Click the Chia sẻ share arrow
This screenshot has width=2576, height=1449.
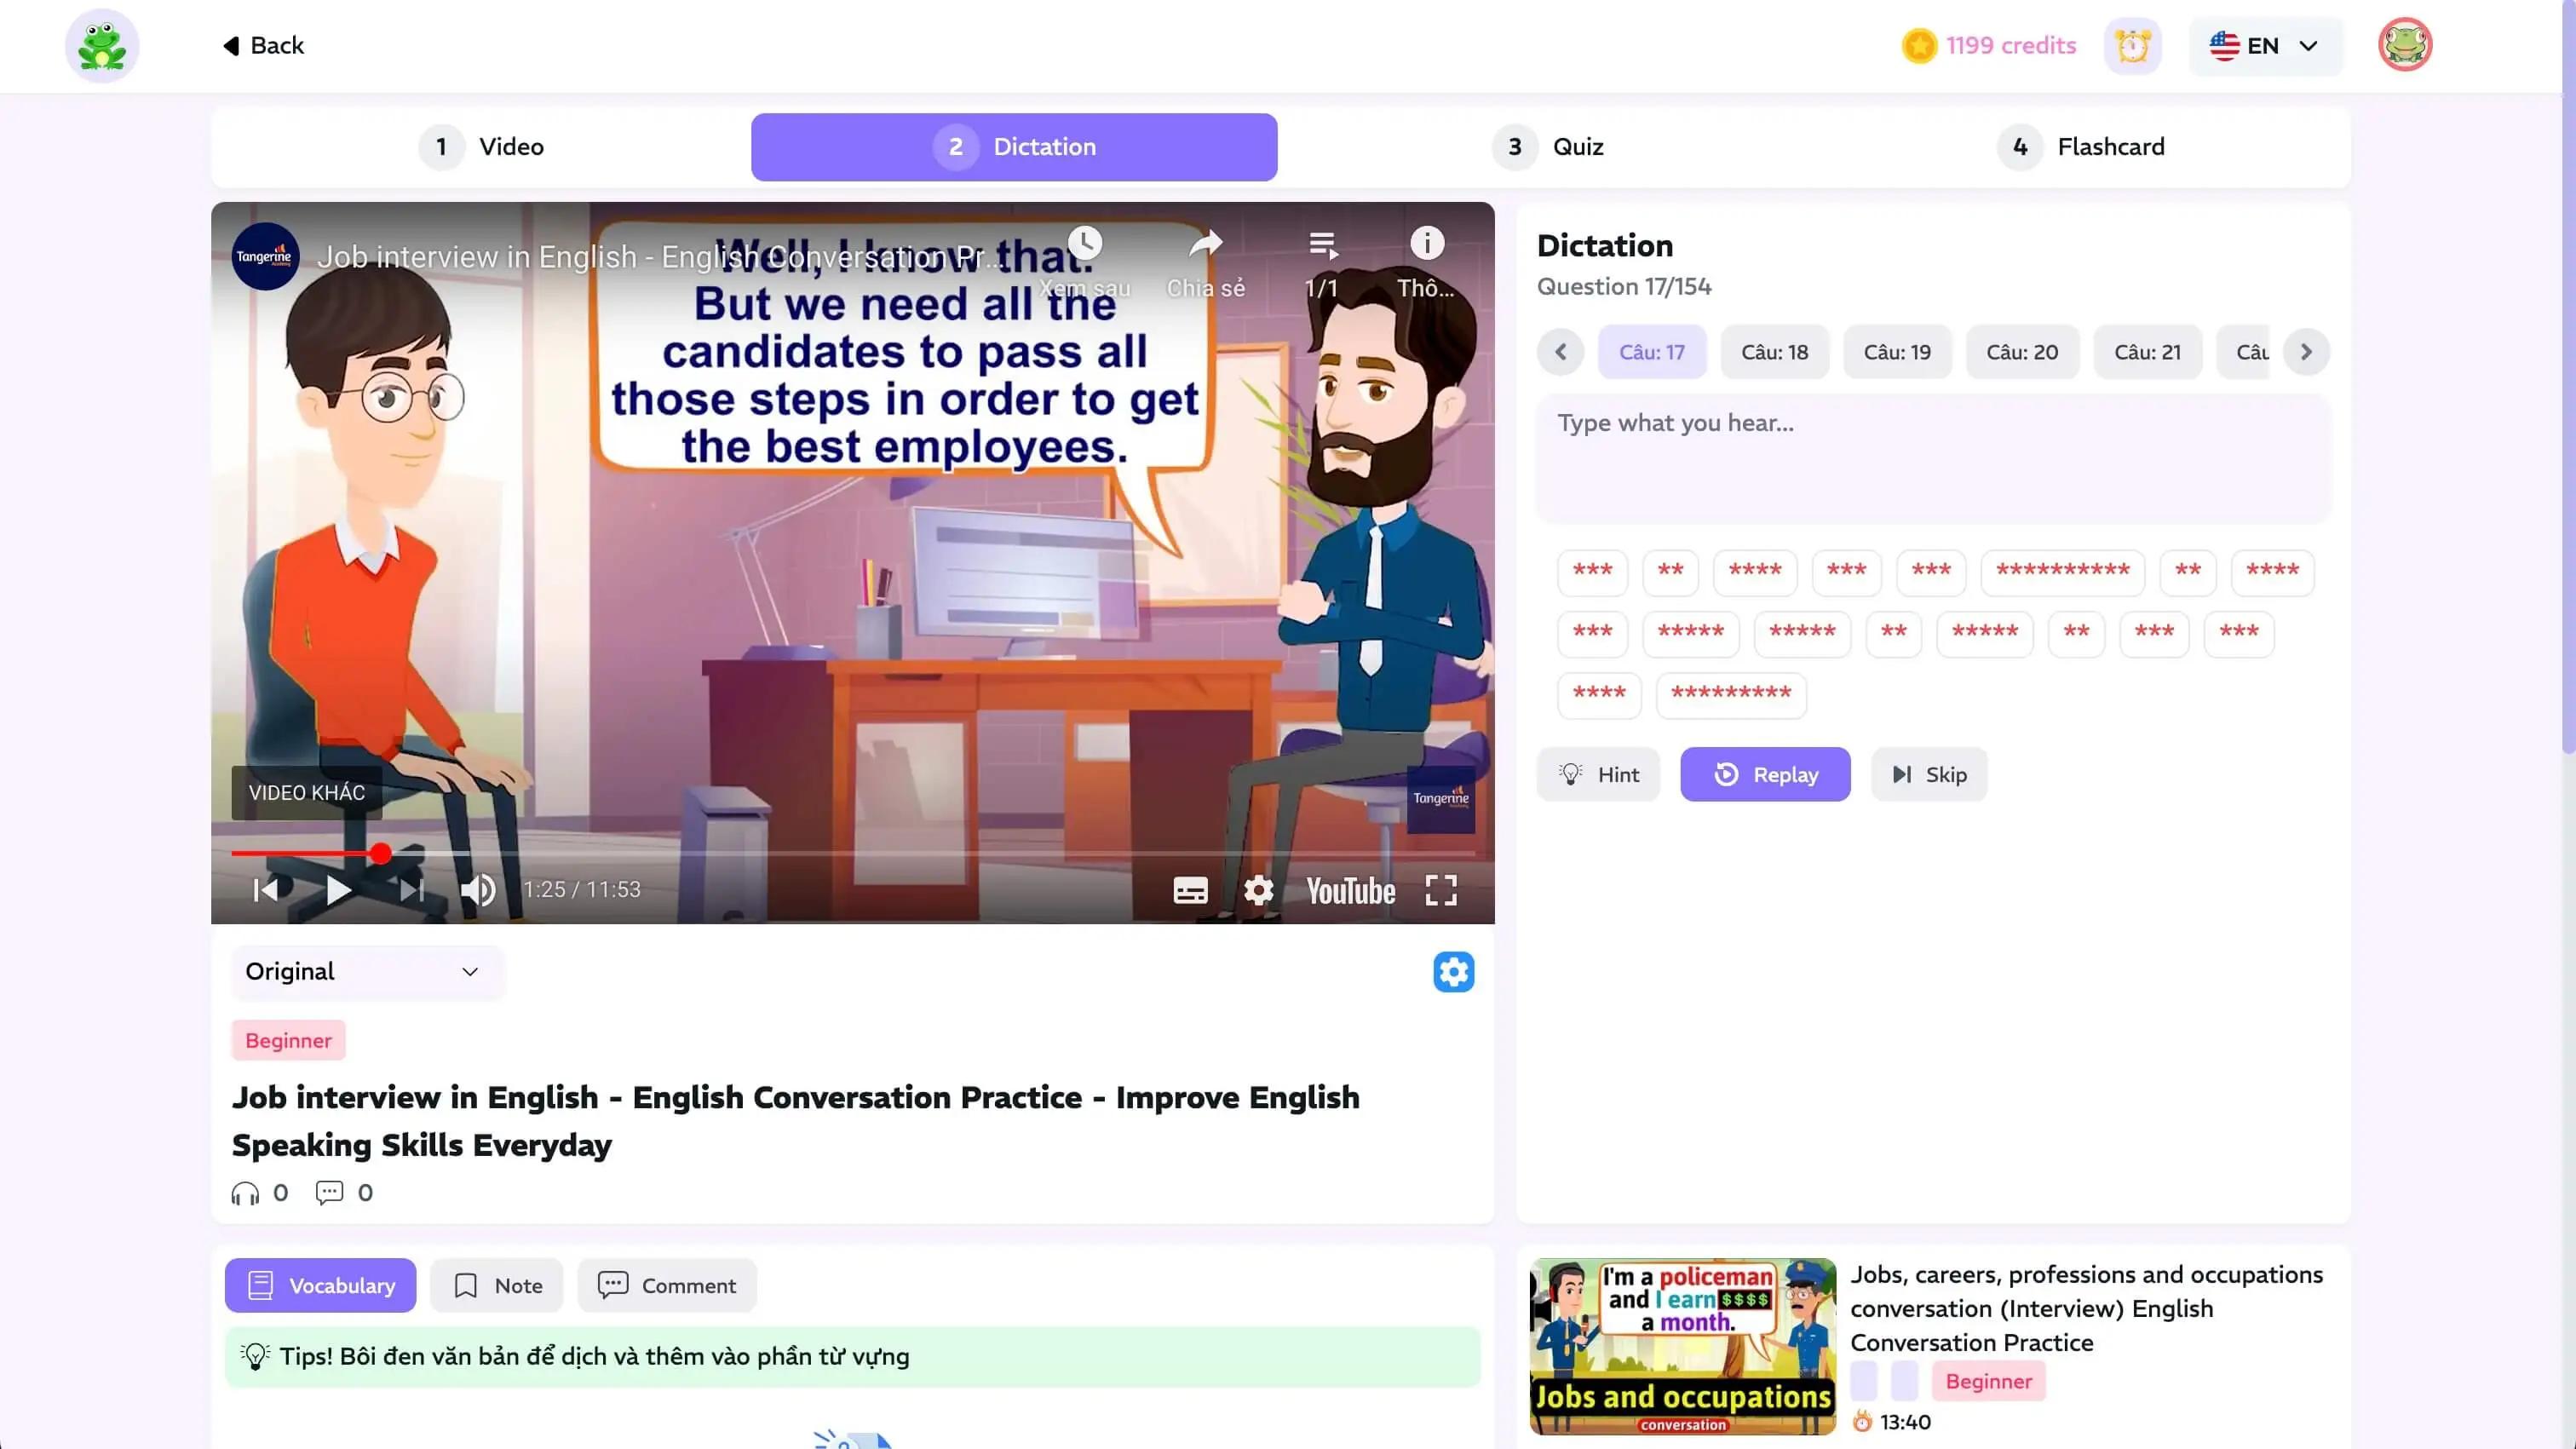tap(1205, 243)
